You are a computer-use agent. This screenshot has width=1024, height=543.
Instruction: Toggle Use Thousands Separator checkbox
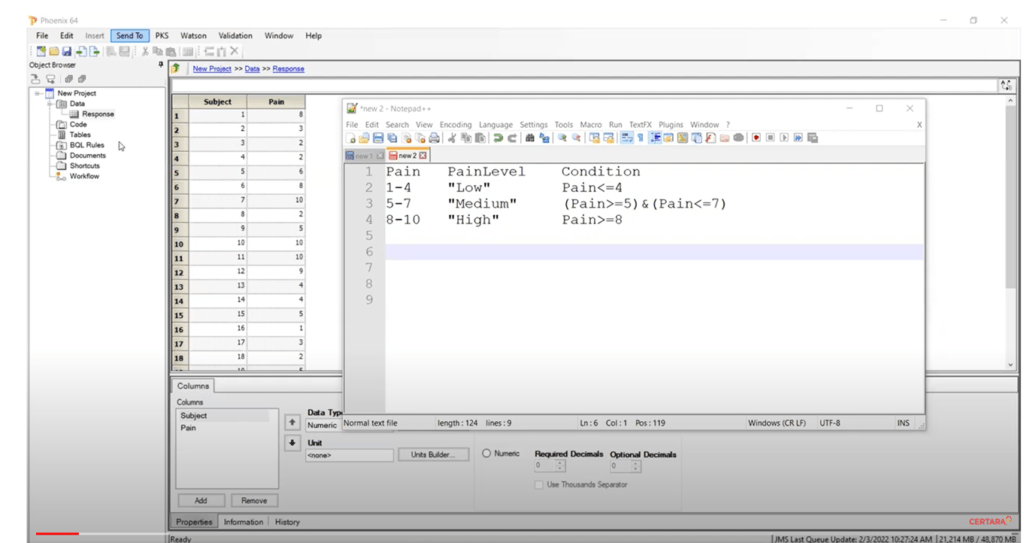(539, 485)
